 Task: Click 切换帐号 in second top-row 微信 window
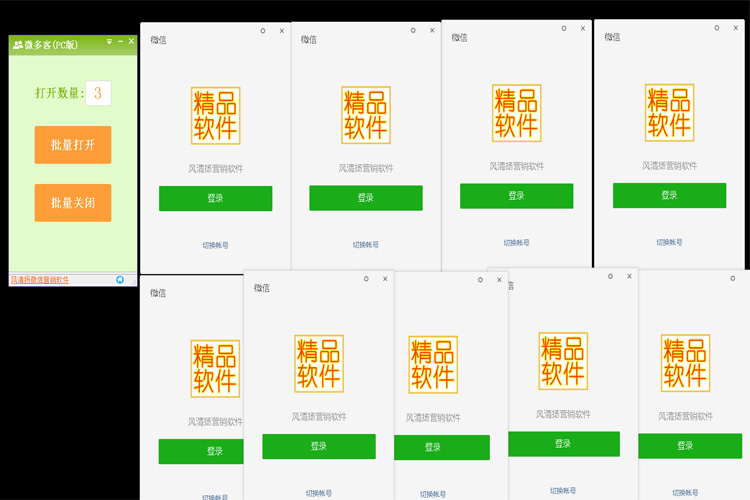pos(366,244)
